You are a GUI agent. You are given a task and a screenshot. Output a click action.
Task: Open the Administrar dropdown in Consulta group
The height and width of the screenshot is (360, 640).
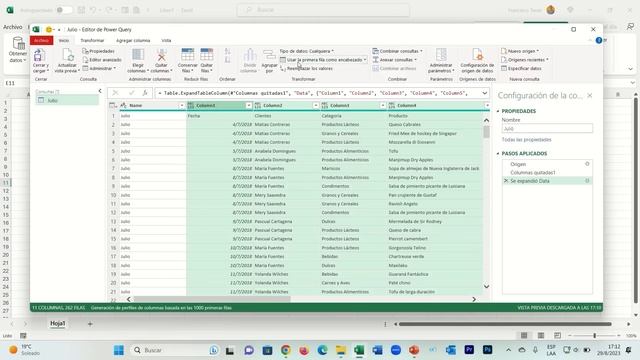[99, 69]
